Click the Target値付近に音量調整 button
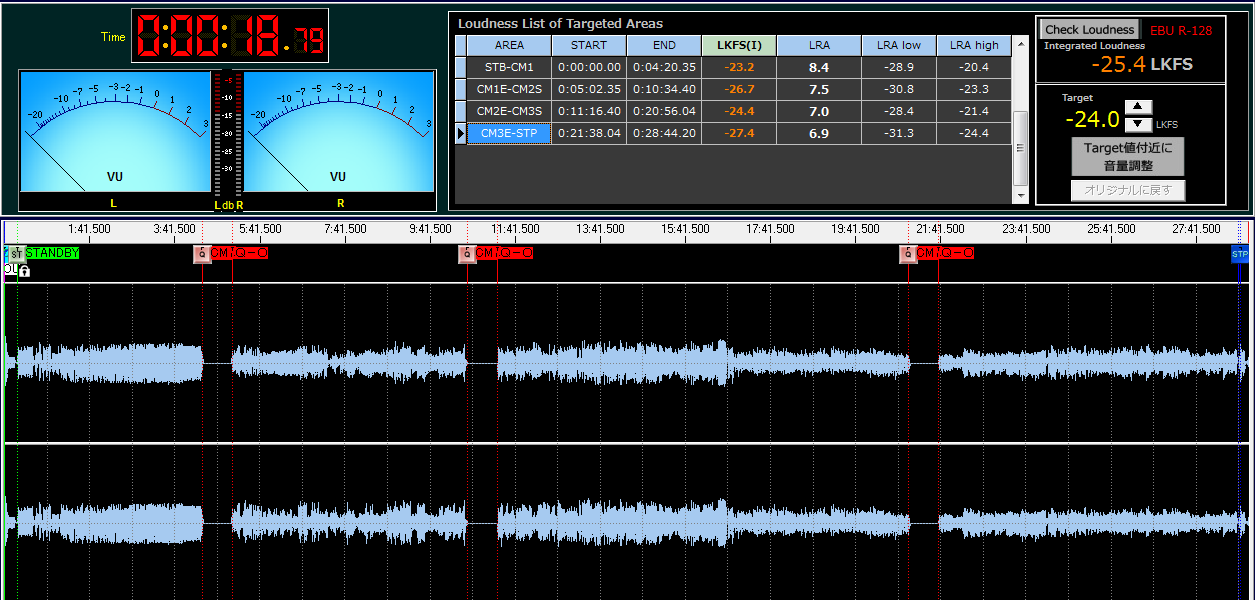 [1129, 156]
